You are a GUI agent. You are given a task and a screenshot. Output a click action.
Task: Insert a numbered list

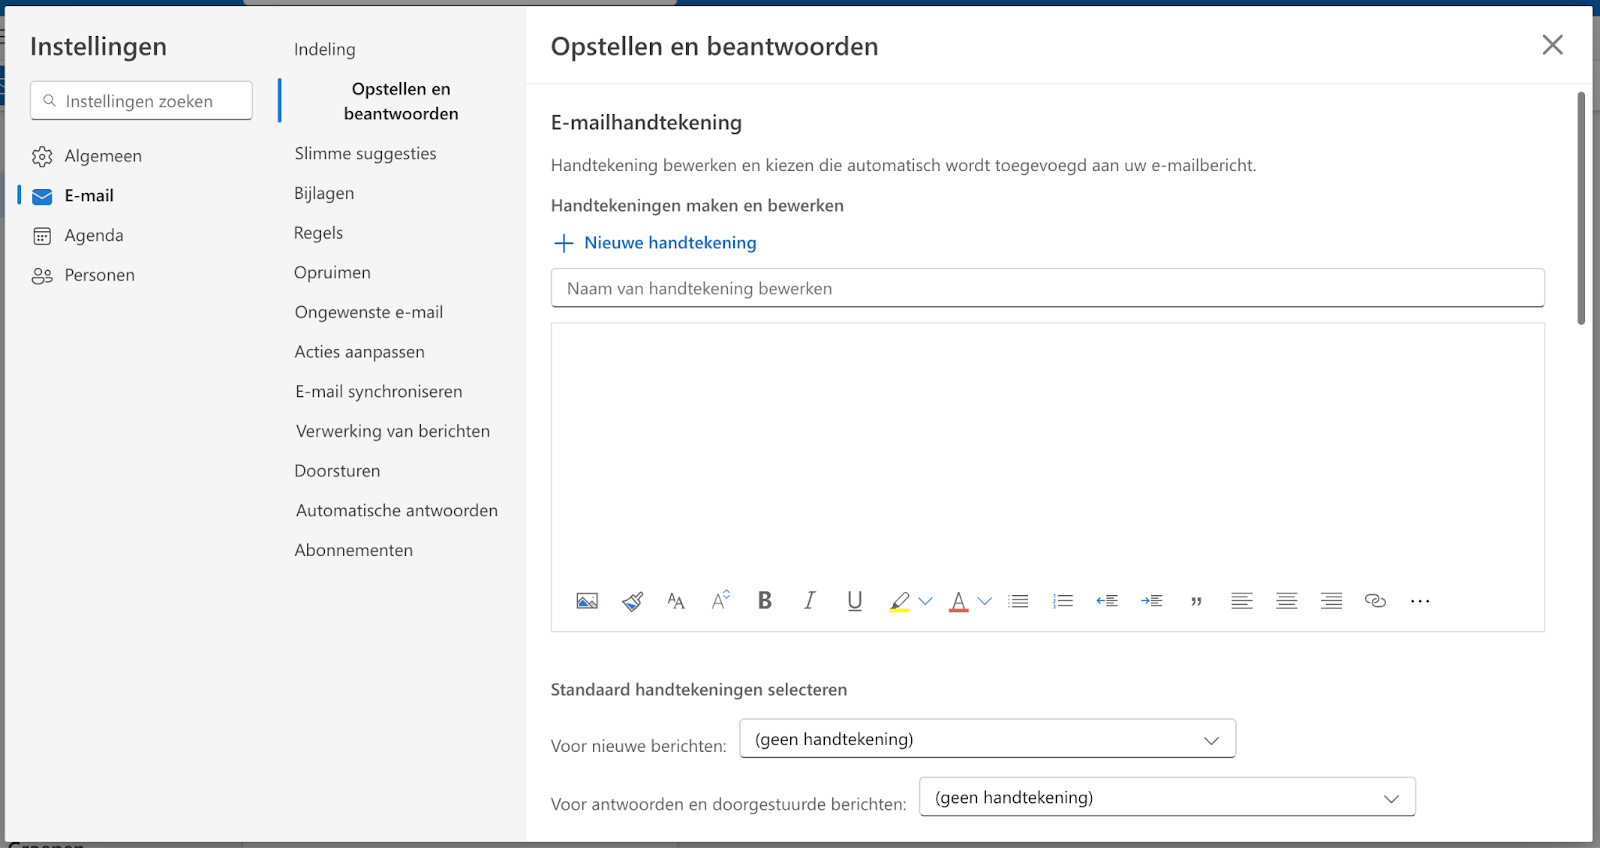[x=1063, y=601]
